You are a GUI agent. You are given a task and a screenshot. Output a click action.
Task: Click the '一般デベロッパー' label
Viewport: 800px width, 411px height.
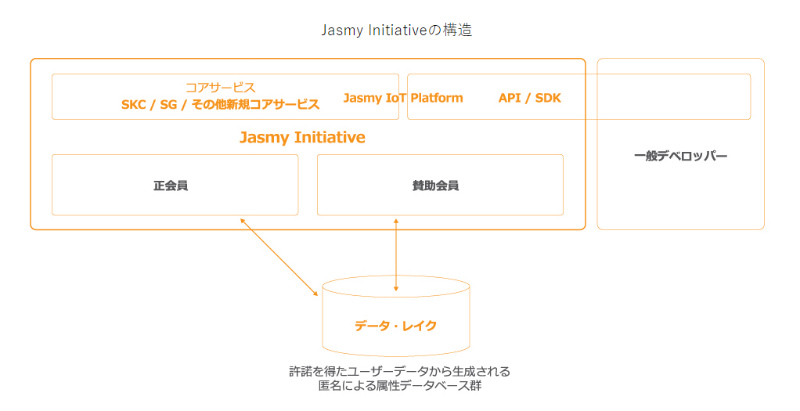681,156
